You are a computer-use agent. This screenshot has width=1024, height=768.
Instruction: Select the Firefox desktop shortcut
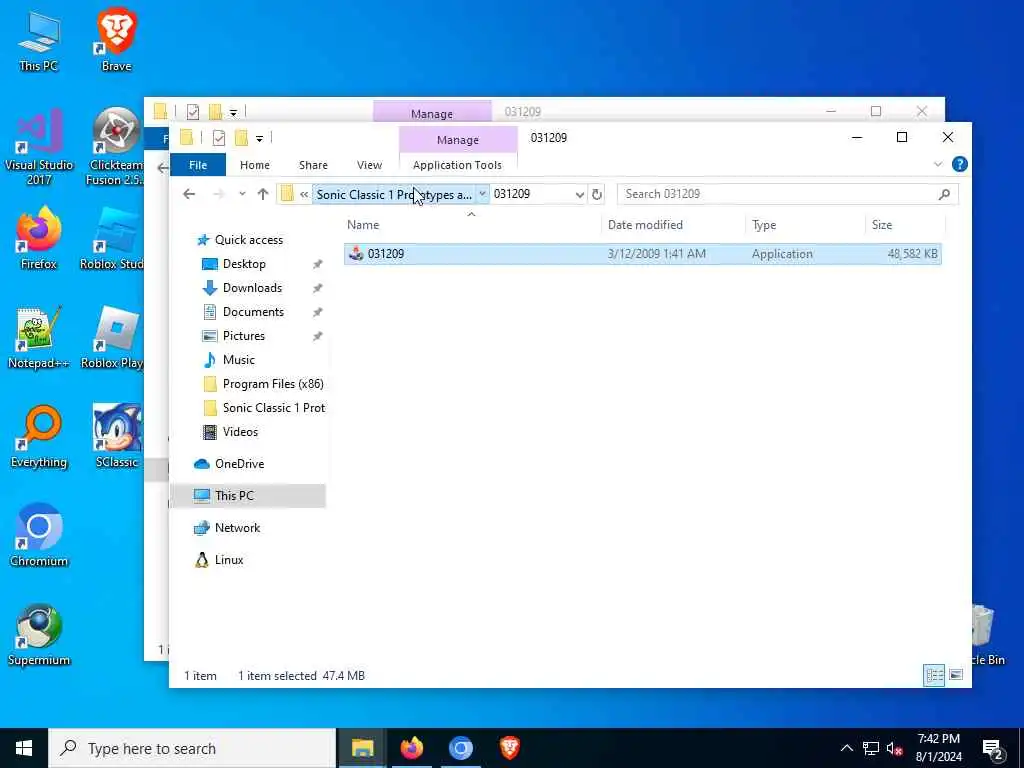[x=39, y=238]
